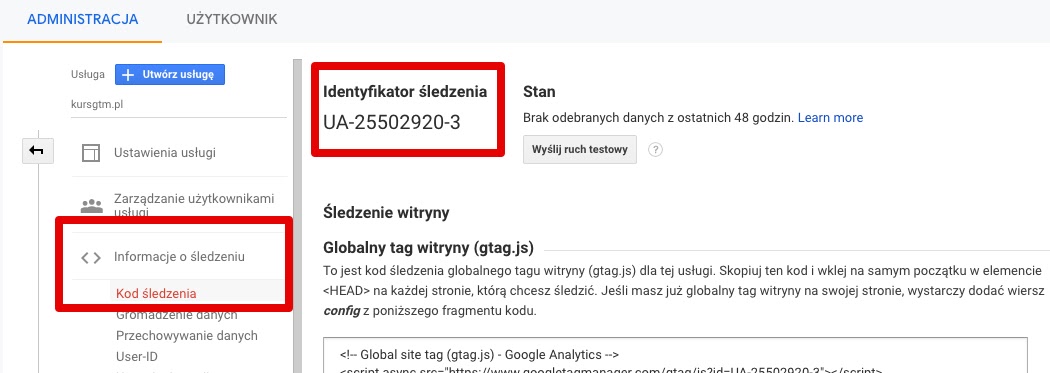Click Wyślij ruch testowy button
Image resolution: width=1050 pixels, height=373 pixels.
580,149
